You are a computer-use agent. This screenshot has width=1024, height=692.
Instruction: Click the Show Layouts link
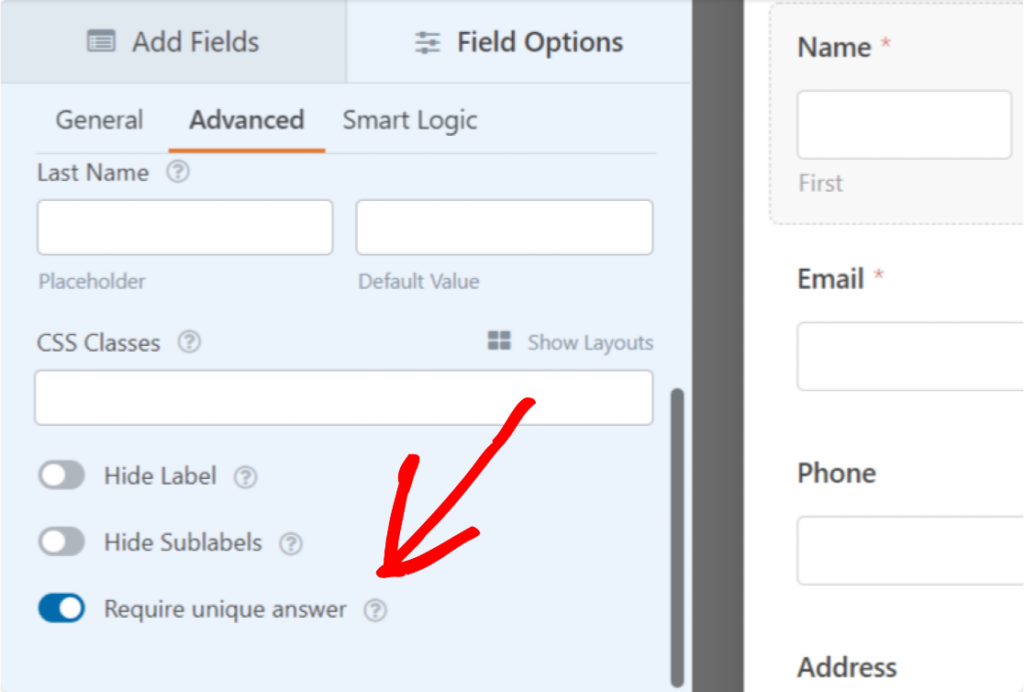tap(590, 342)
